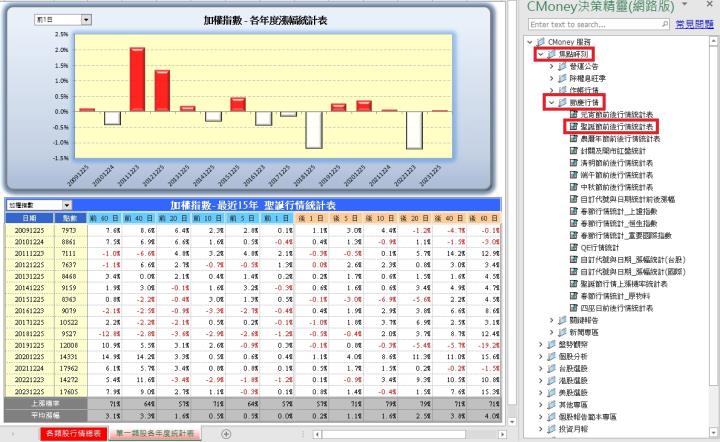Select the tallest red bar for 20111223
720x442 pixels.
[137, 79]
